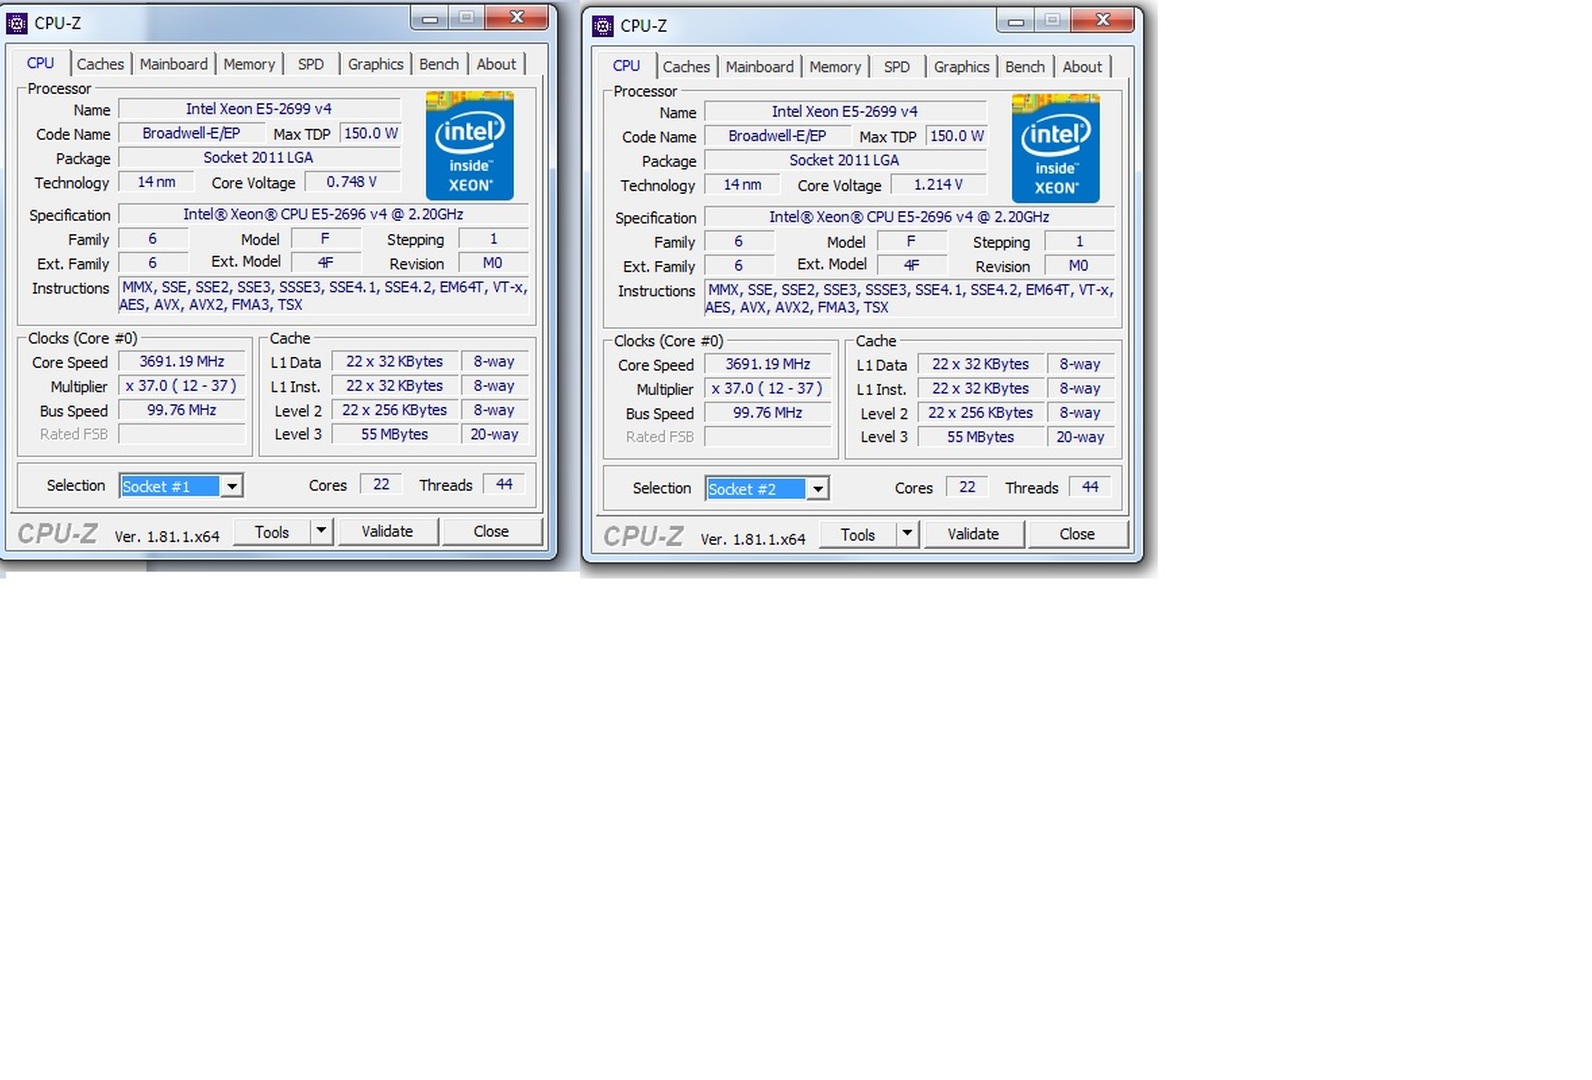Click Revision M0 value in right window
The image size is (1592, 1080).
coord(1078,266)
